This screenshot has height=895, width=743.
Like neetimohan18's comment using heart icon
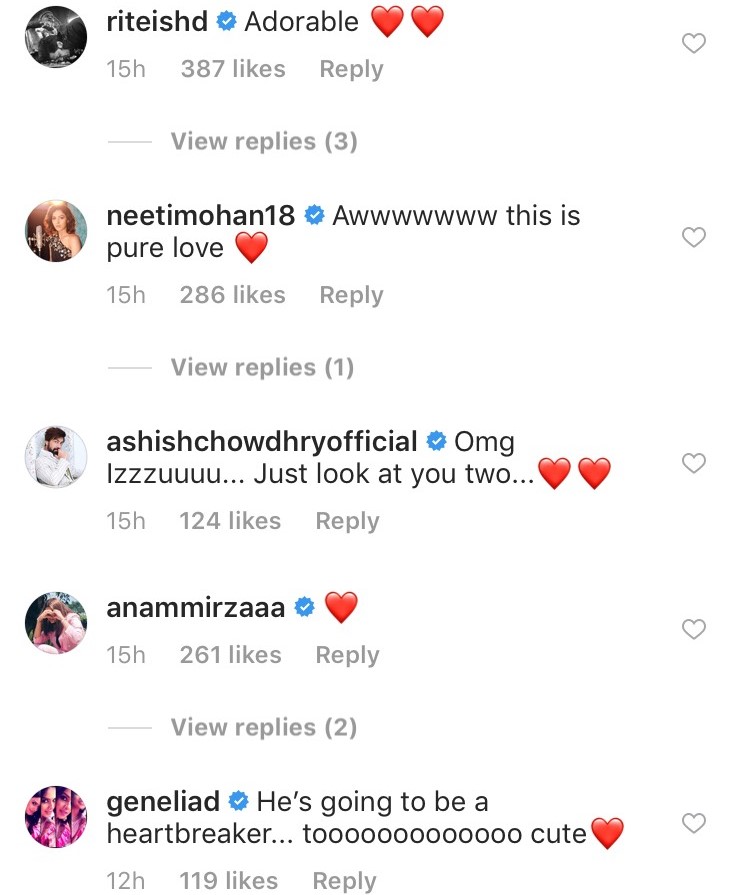point(693,237)
